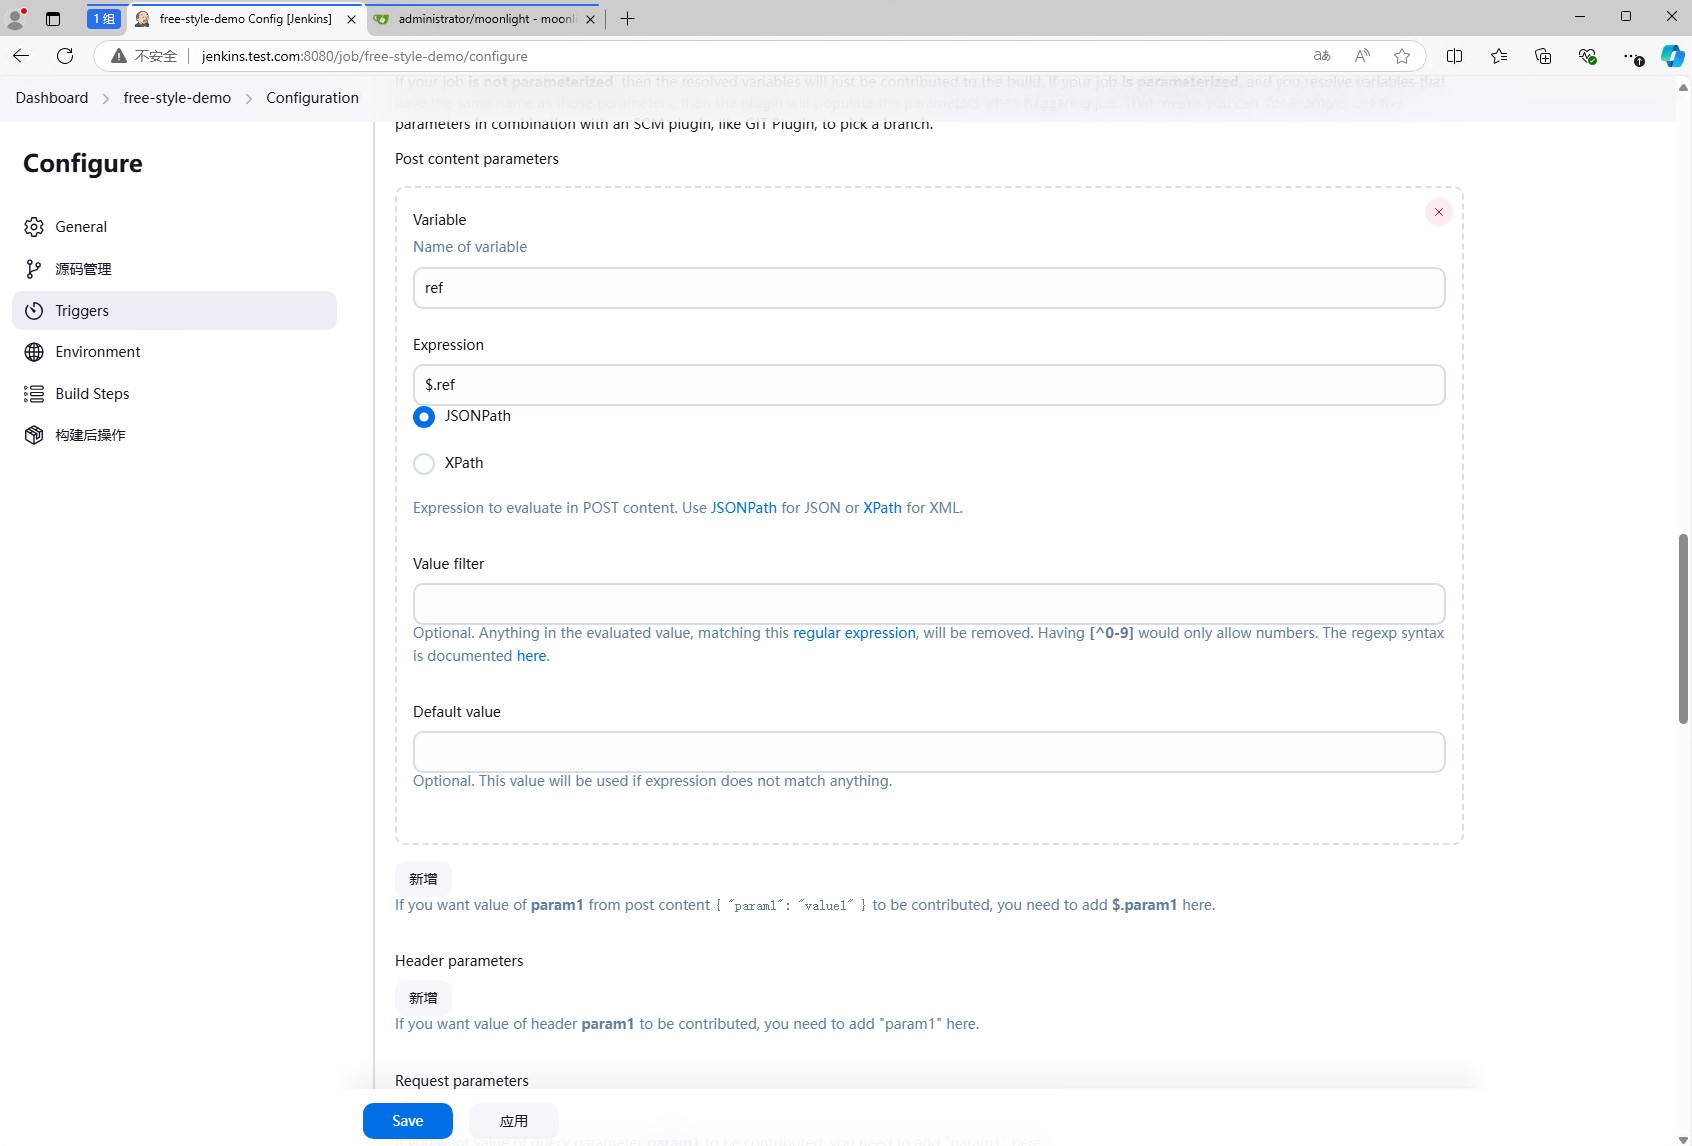Open the browser split screen icon
This screenshot has height=1146, width=1692.
coord(1454,56)
